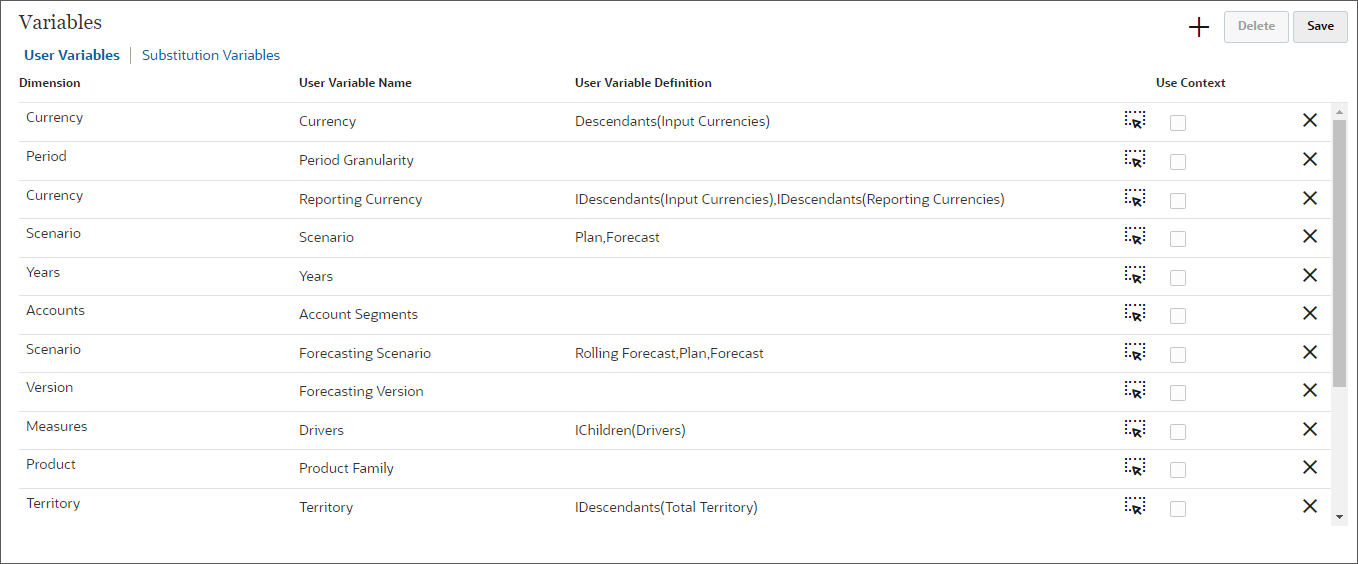
Task: Switch to Substitution Variables tab
Action: (211, 55)
